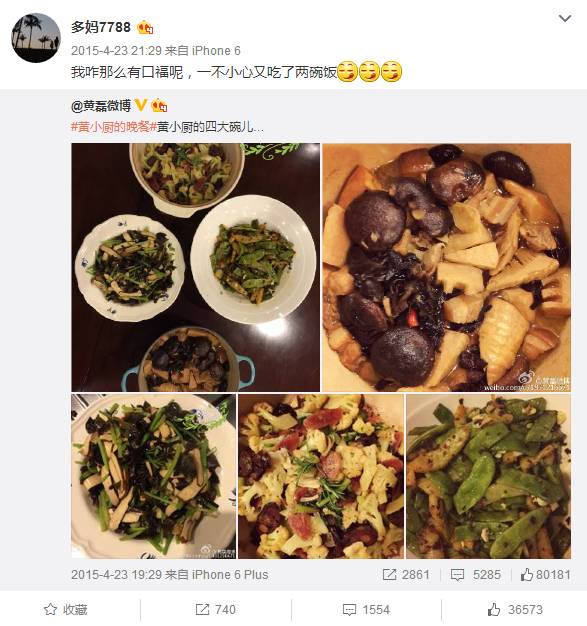Click the 多妈7788 username link
The width and height of the screenshot is (587, 626).
click(x=101, y=27)
